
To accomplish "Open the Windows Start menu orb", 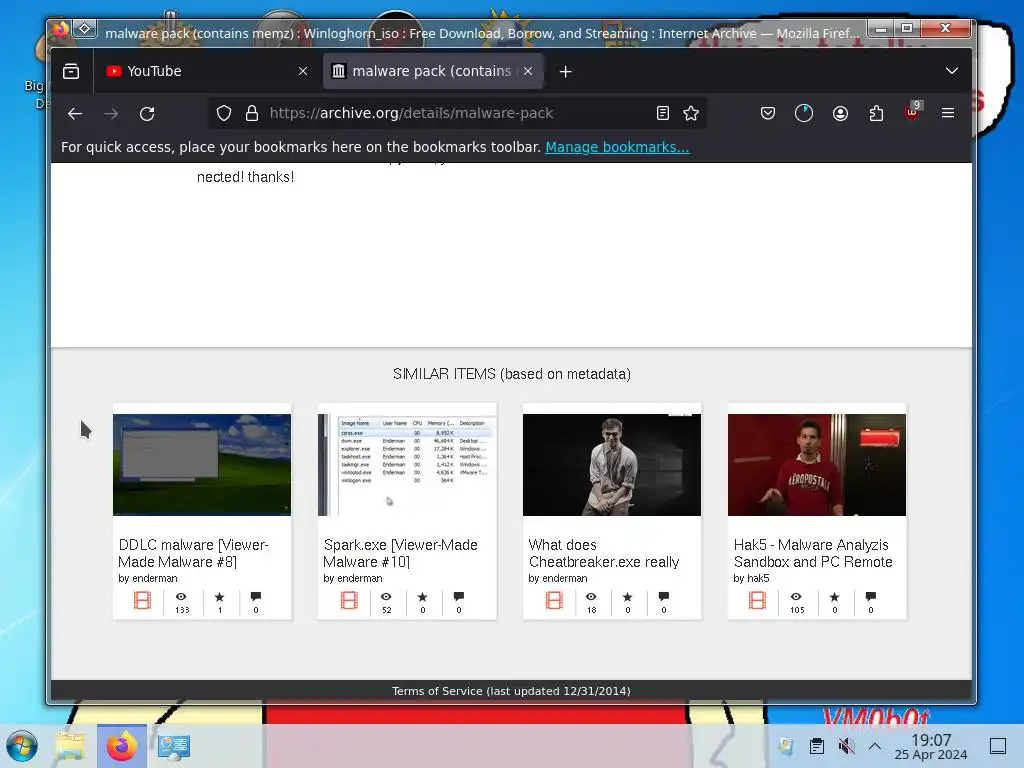I will tap(22, 746).
